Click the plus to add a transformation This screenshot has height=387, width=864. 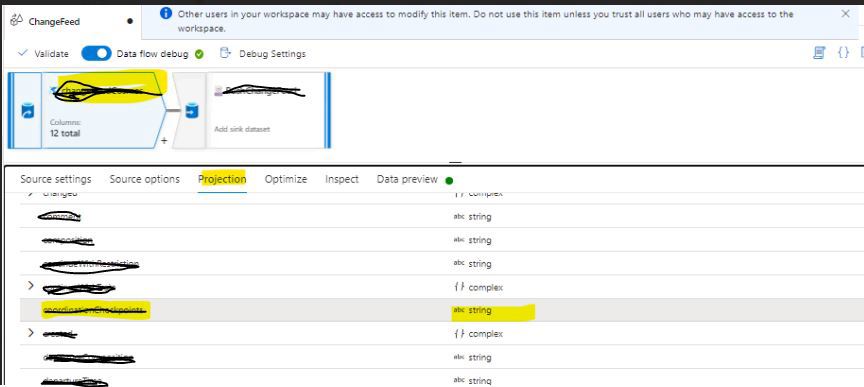164,141
